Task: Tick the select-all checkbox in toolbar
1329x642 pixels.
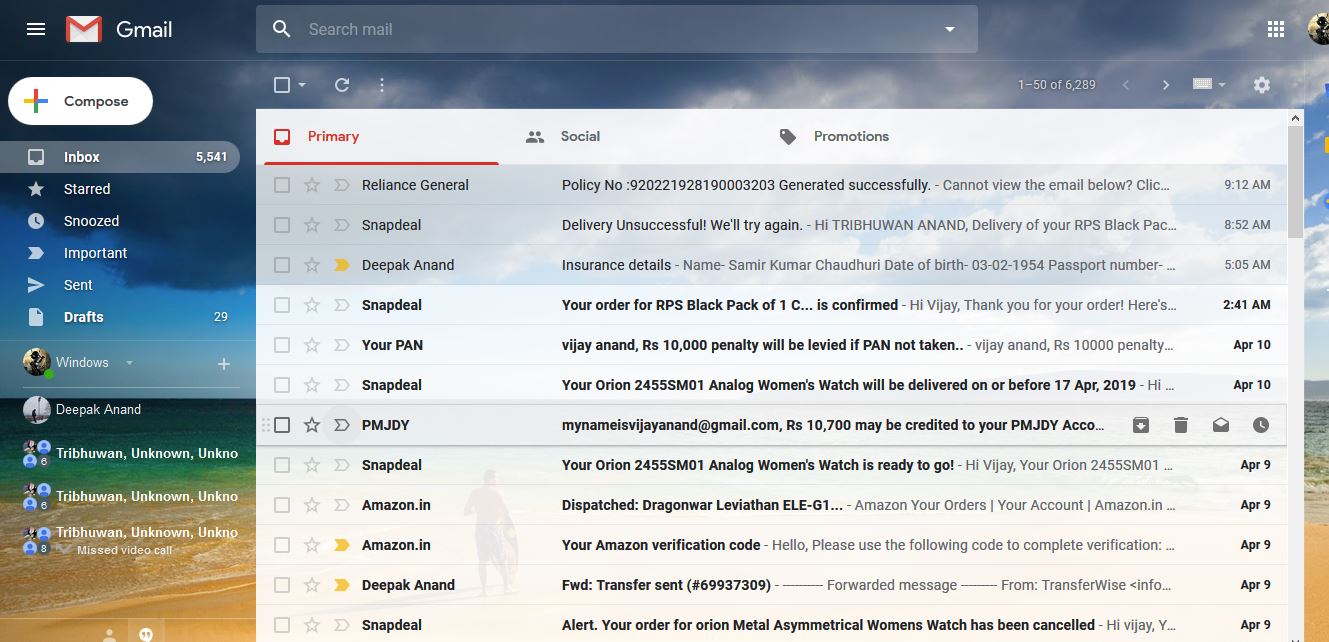Action: click(282, 85)
